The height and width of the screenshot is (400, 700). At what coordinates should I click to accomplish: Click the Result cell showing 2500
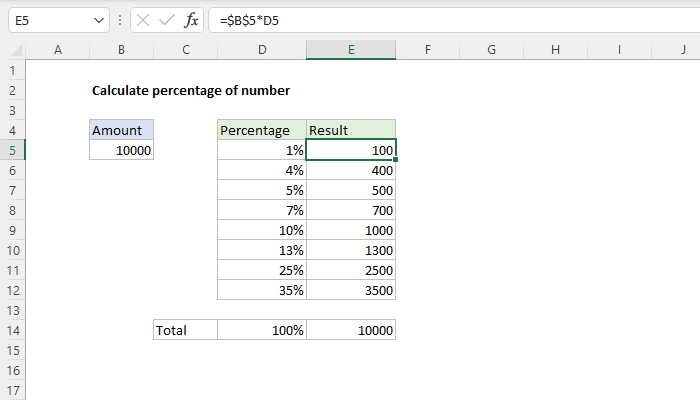tap(351, 270)
